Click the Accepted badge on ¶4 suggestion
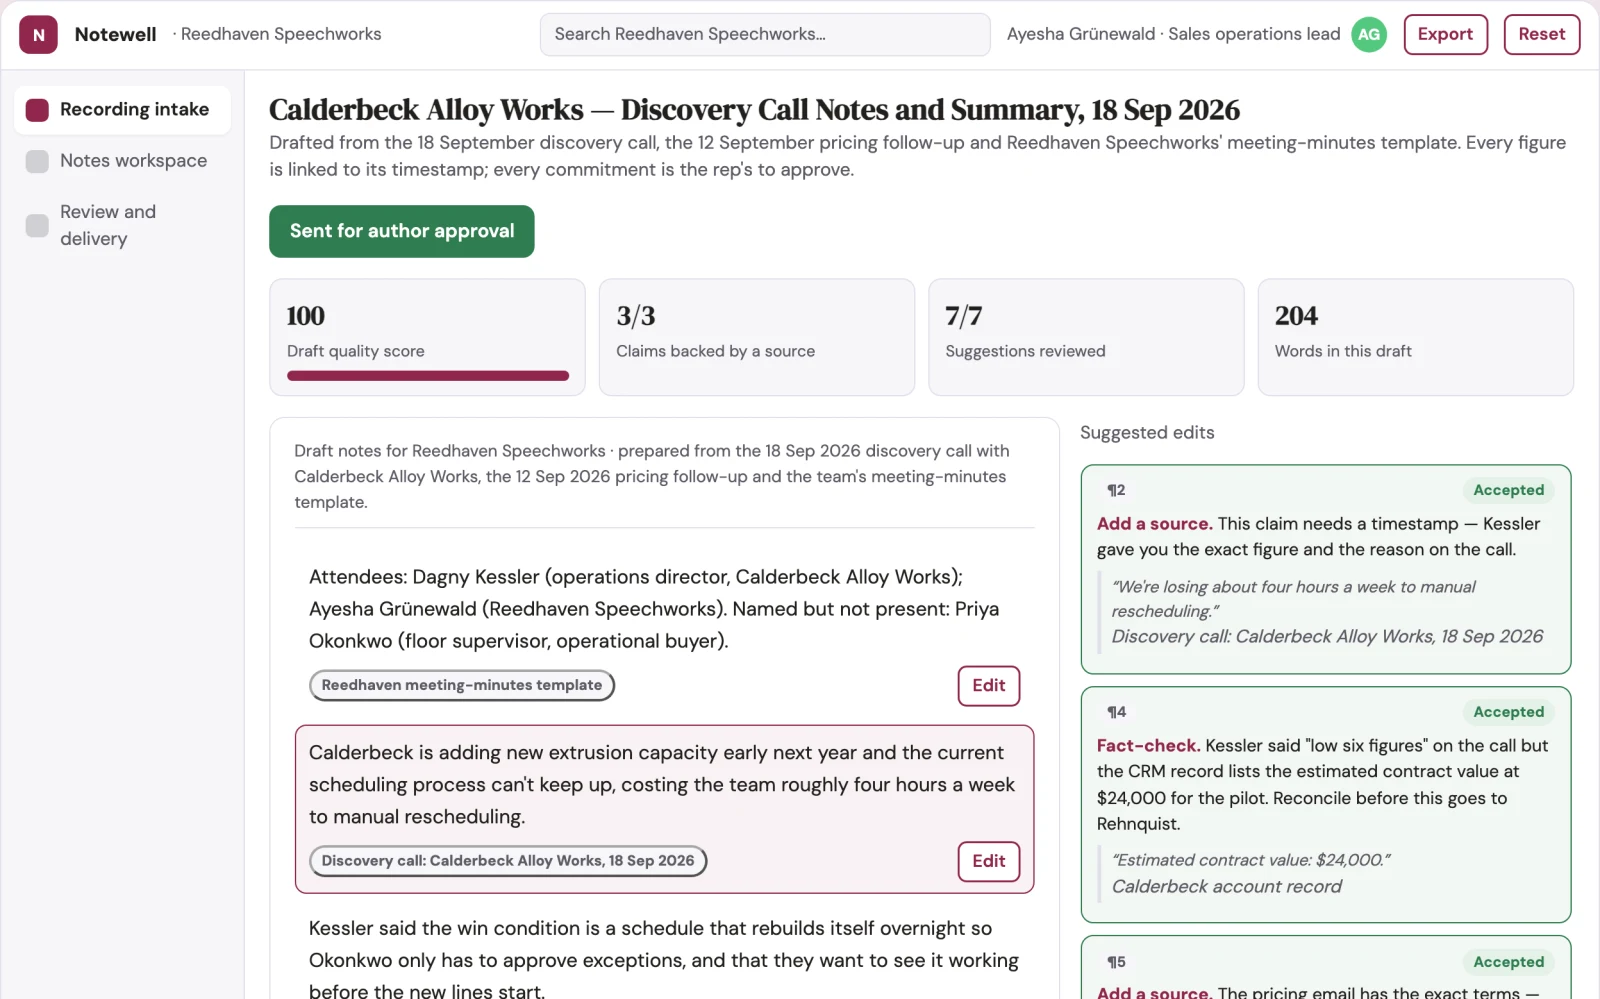Screen dimensions: 1600x999 [x=1508, y=712]
